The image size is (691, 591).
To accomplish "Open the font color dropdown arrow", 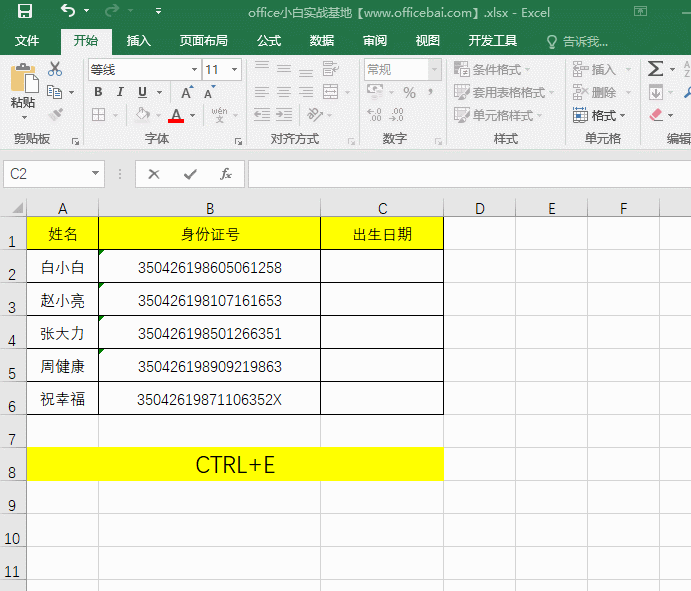I will point(193,115).
